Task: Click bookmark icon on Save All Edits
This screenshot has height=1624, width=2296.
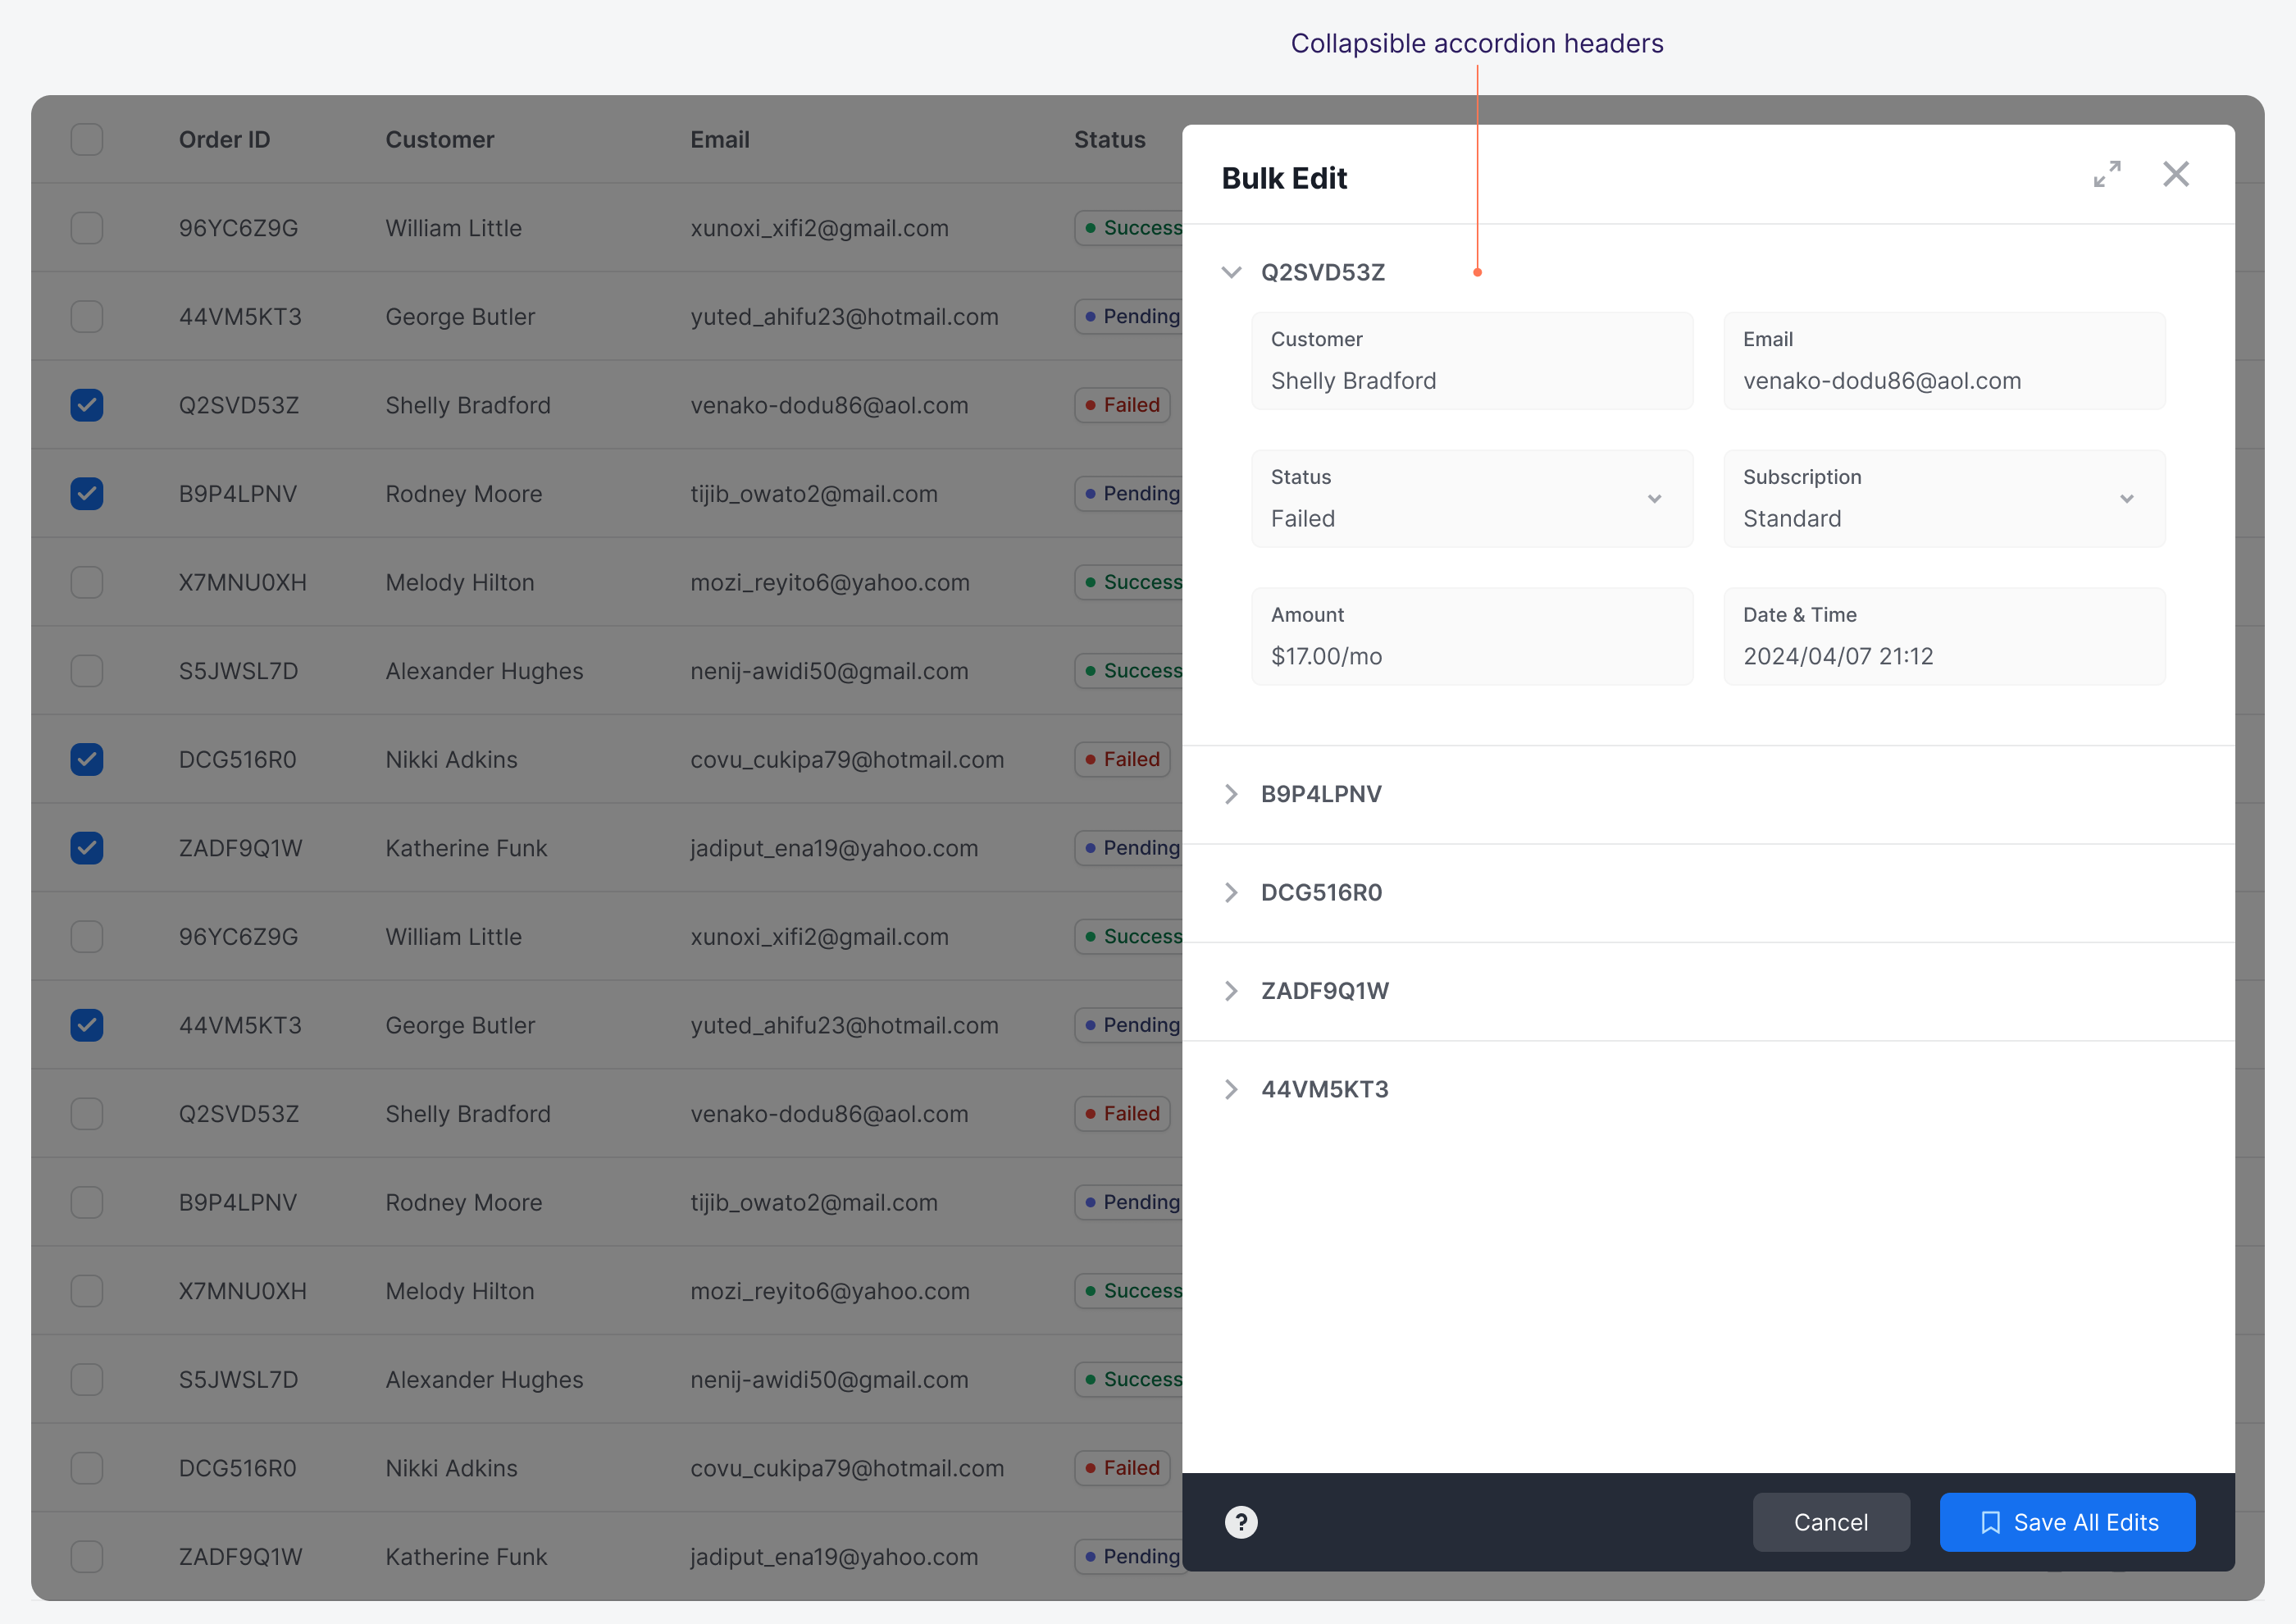Action: pos(1990,1522)
